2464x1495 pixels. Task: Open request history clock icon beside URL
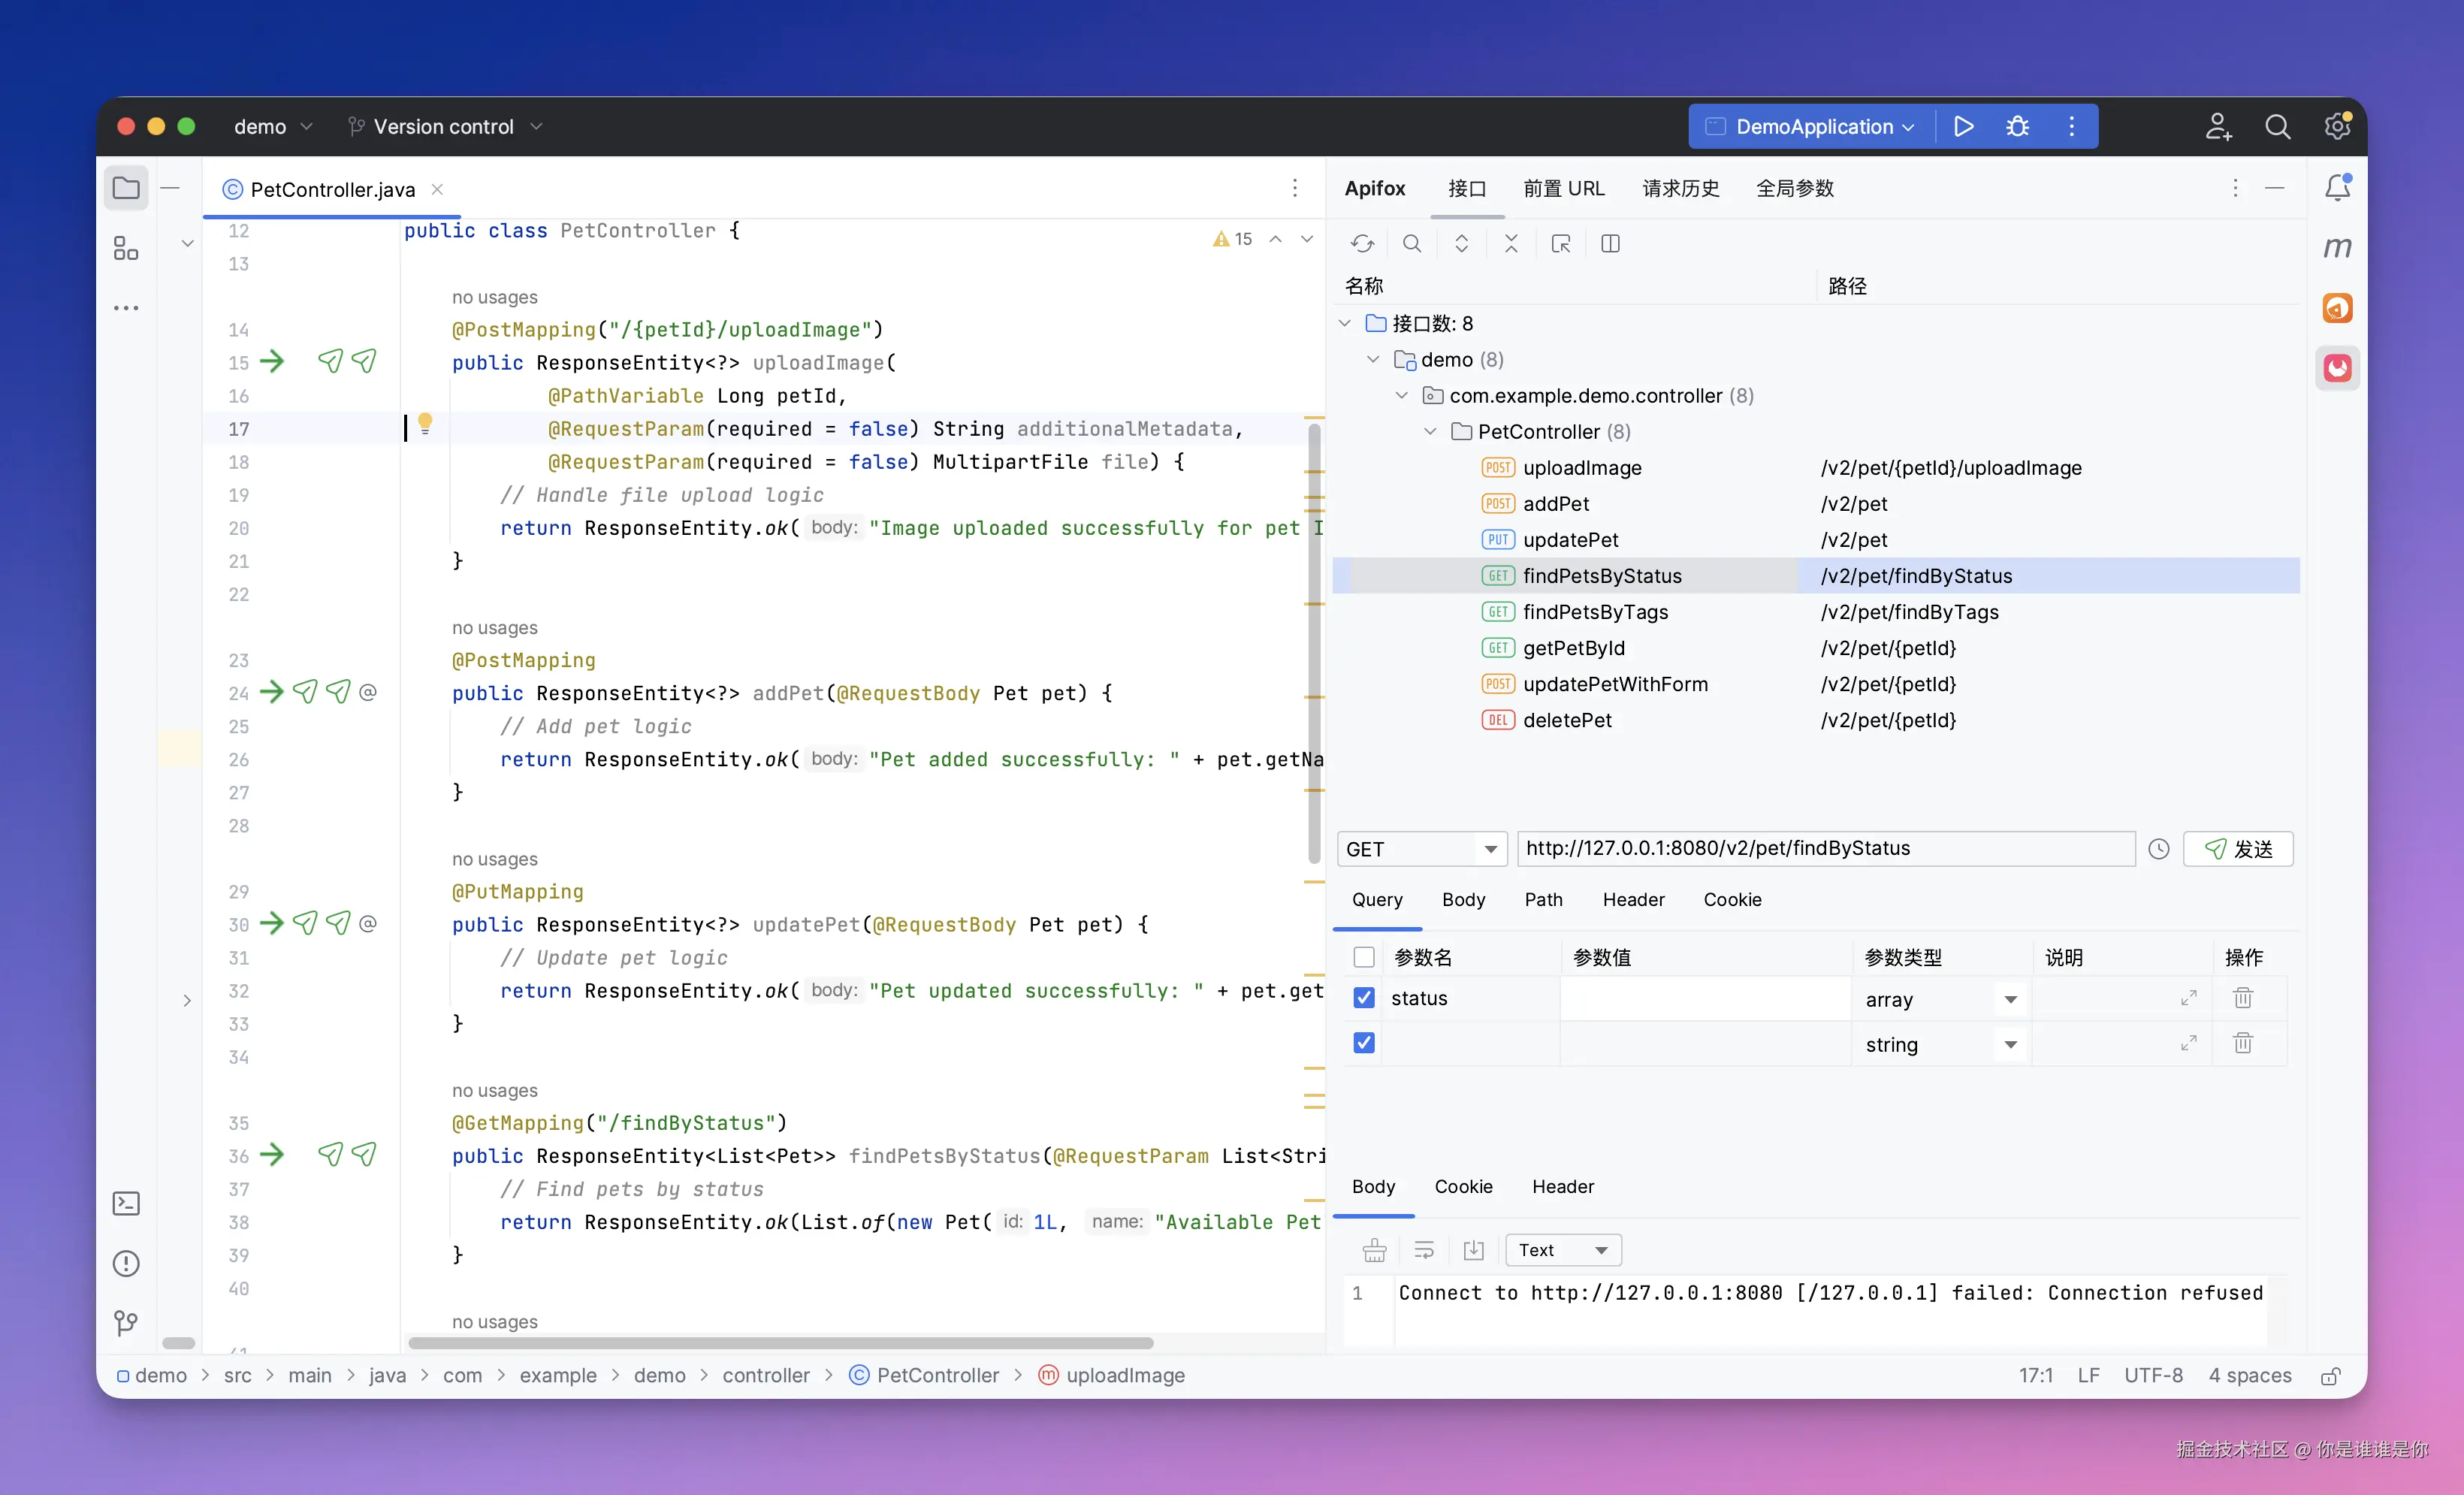[2158, 849]
